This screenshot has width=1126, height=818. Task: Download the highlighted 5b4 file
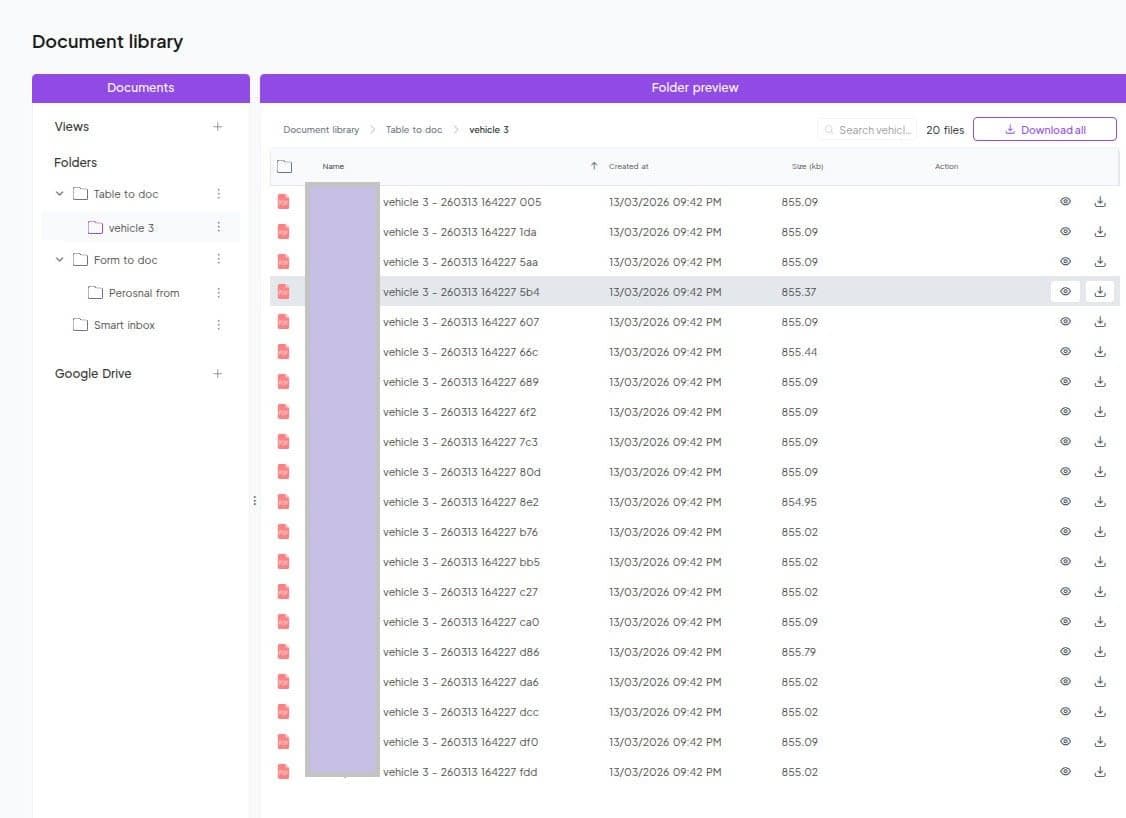pos(1099,292)
